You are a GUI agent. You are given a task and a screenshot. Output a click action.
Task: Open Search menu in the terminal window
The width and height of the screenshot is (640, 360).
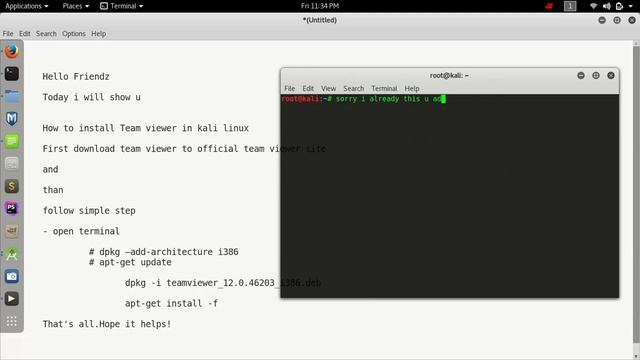click(x=353, y=88)
